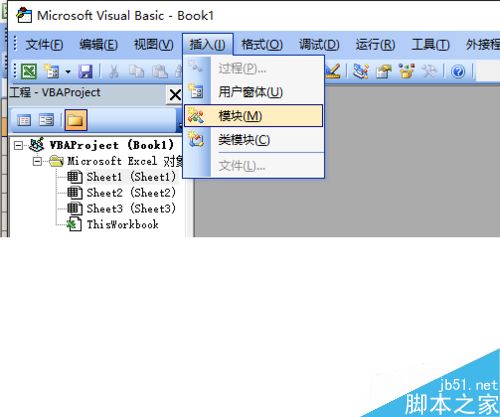The width and height of the screenshot is (500, 417).
Task: Open the 视图(V) menu
Action: 154,44
